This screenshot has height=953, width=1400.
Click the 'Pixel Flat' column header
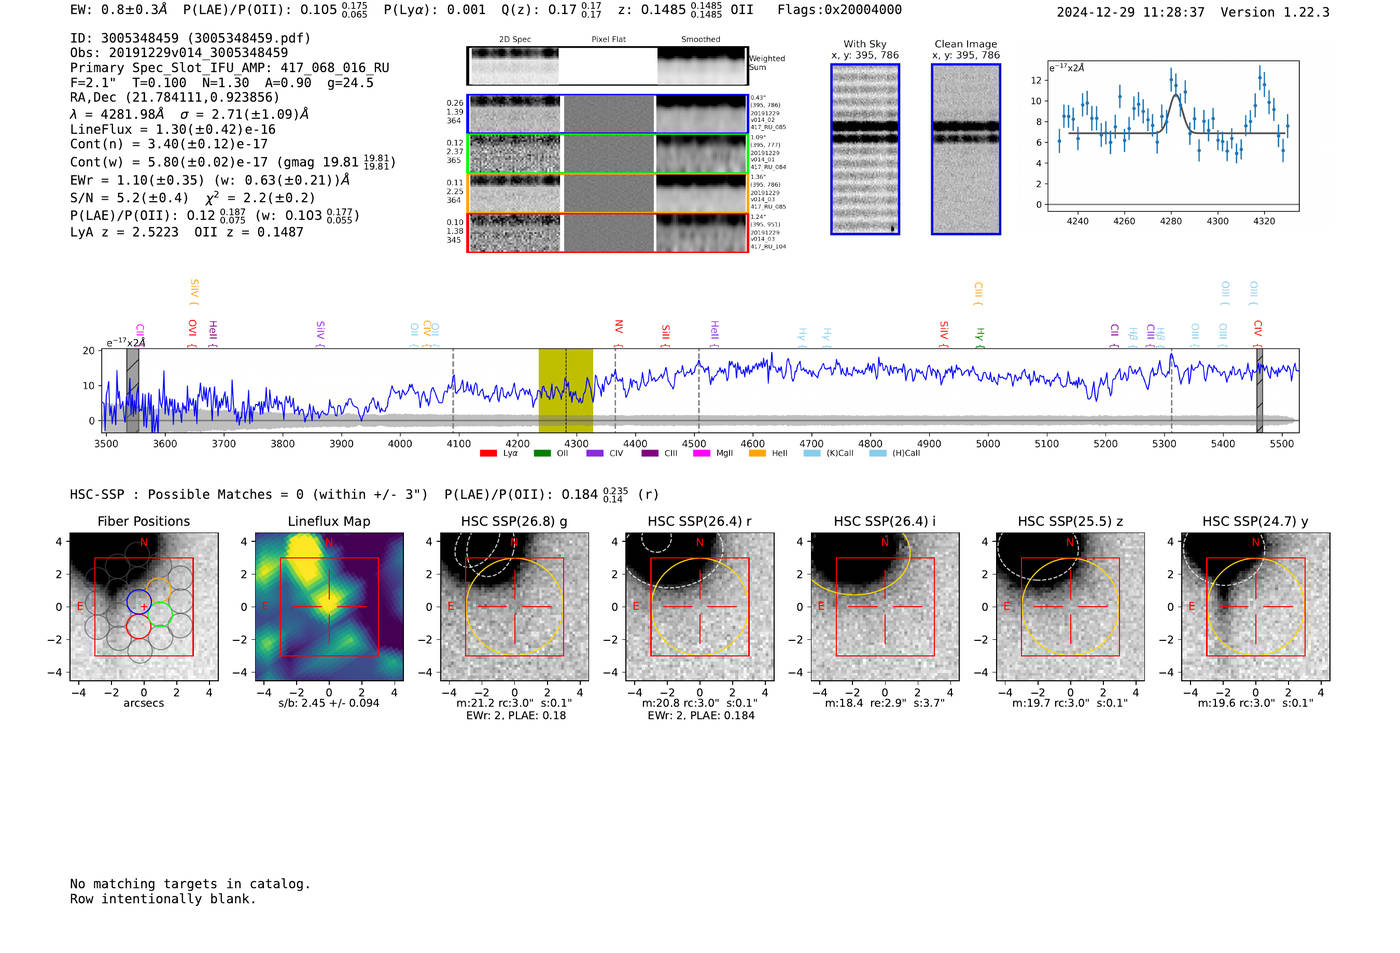pyautogui.click(x=608, y=40)
